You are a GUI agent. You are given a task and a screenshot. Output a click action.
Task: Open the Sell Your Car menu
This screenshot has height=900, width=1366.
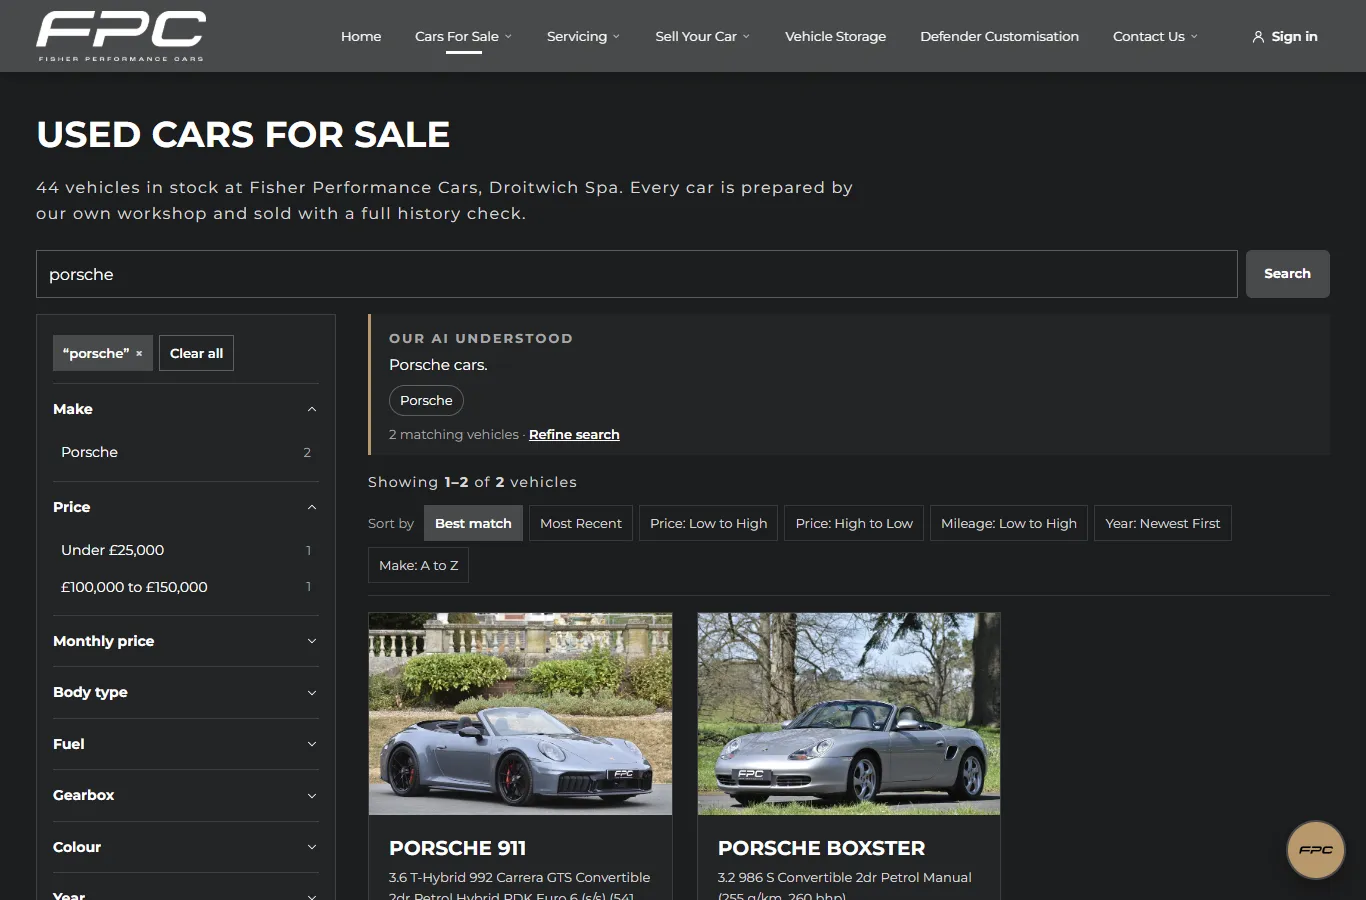702,37
